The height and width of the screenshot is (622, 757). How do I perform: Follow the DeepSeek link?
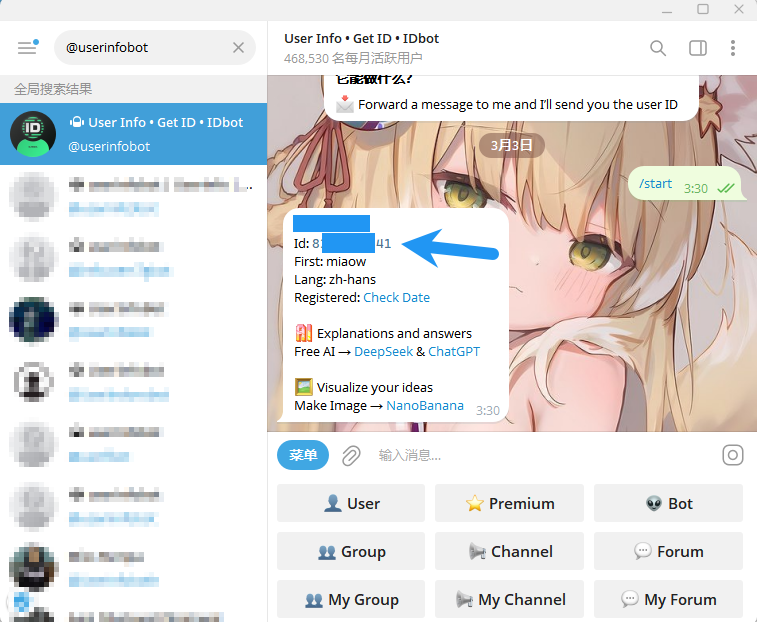(384, 351)
